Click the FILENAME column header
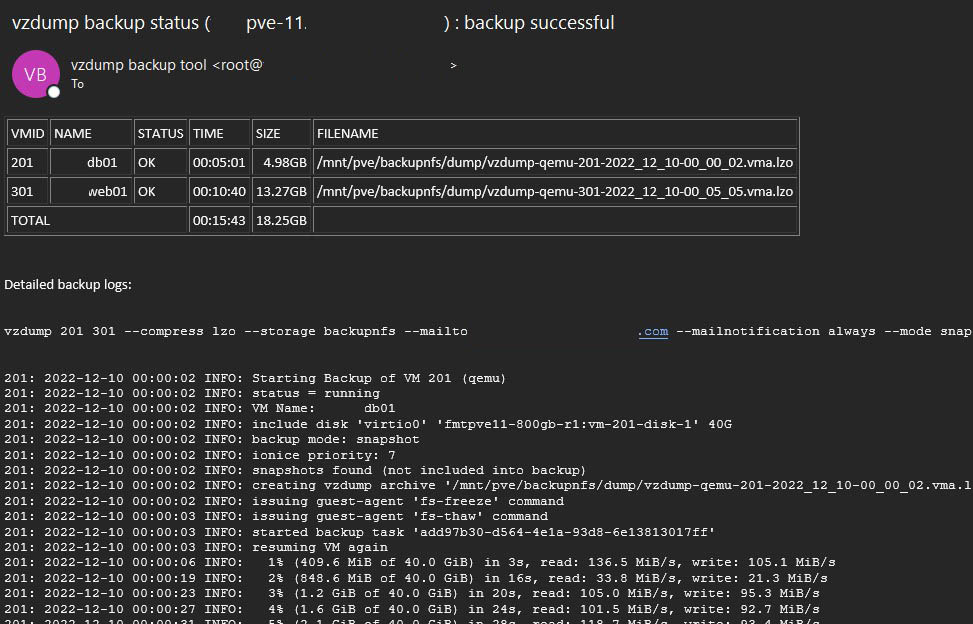The width and height of the screenshot is (973, 624). [347, 133]
